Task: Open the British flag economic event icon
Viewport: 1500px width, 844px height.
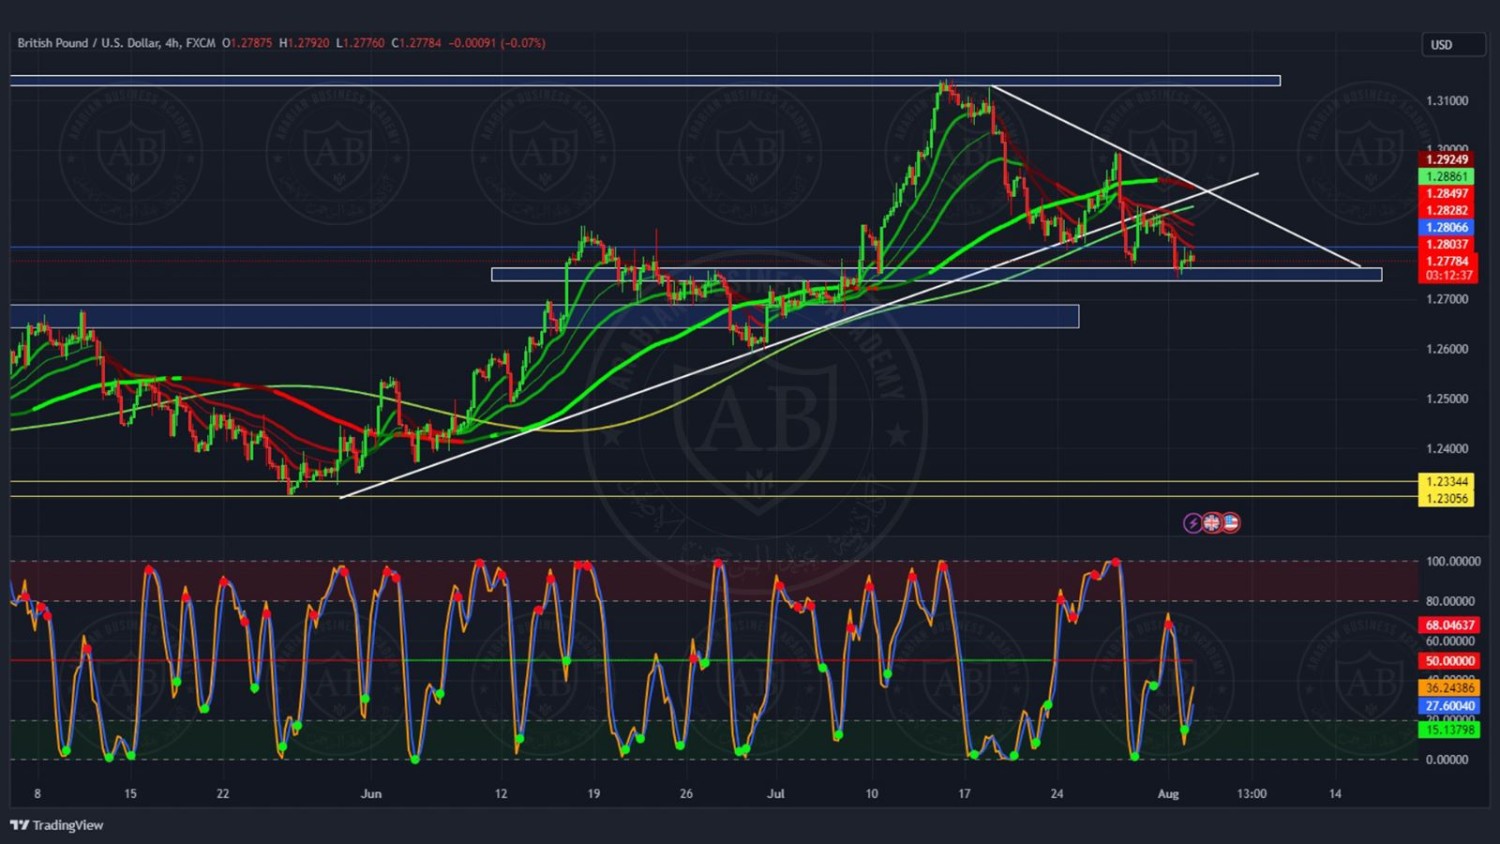Action: [x=1212, y=523]
